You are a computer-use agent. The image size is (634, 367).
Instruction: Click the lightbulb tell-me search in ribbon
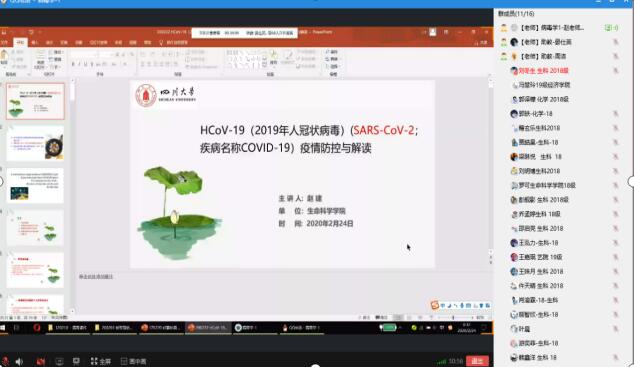(173, 42)
